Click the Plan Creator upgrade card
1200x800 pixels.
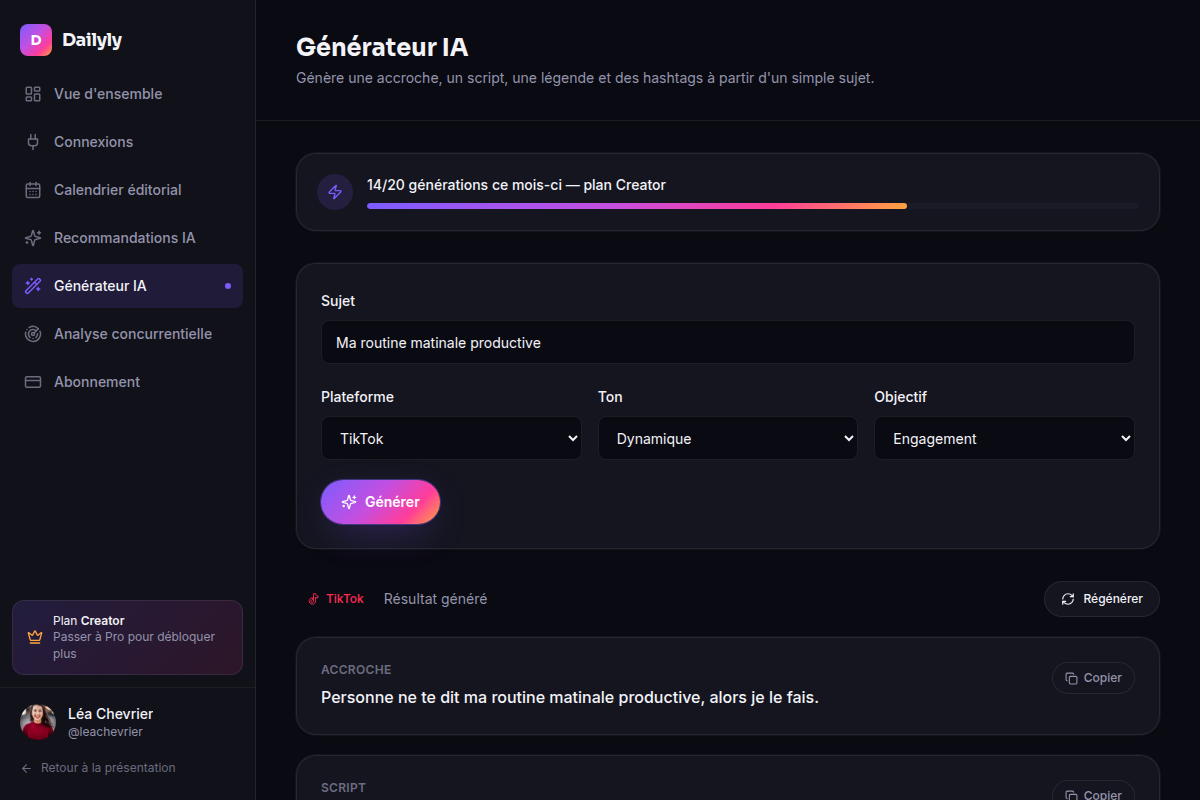[127, 637]
